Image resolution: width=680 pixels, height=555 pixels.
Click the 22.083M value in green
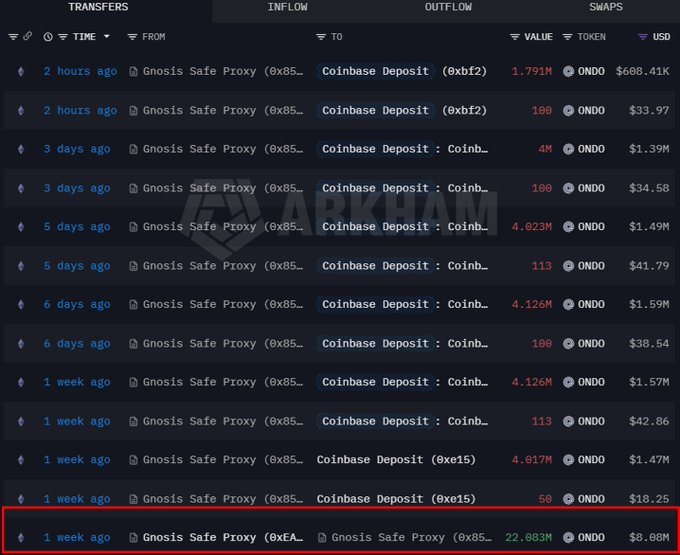528,538
